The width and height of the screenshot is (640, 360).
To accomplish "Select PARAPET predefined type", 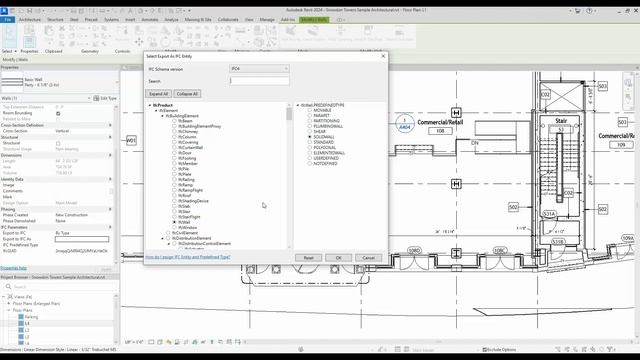I will pyautogui.click(x=310, y=116).
